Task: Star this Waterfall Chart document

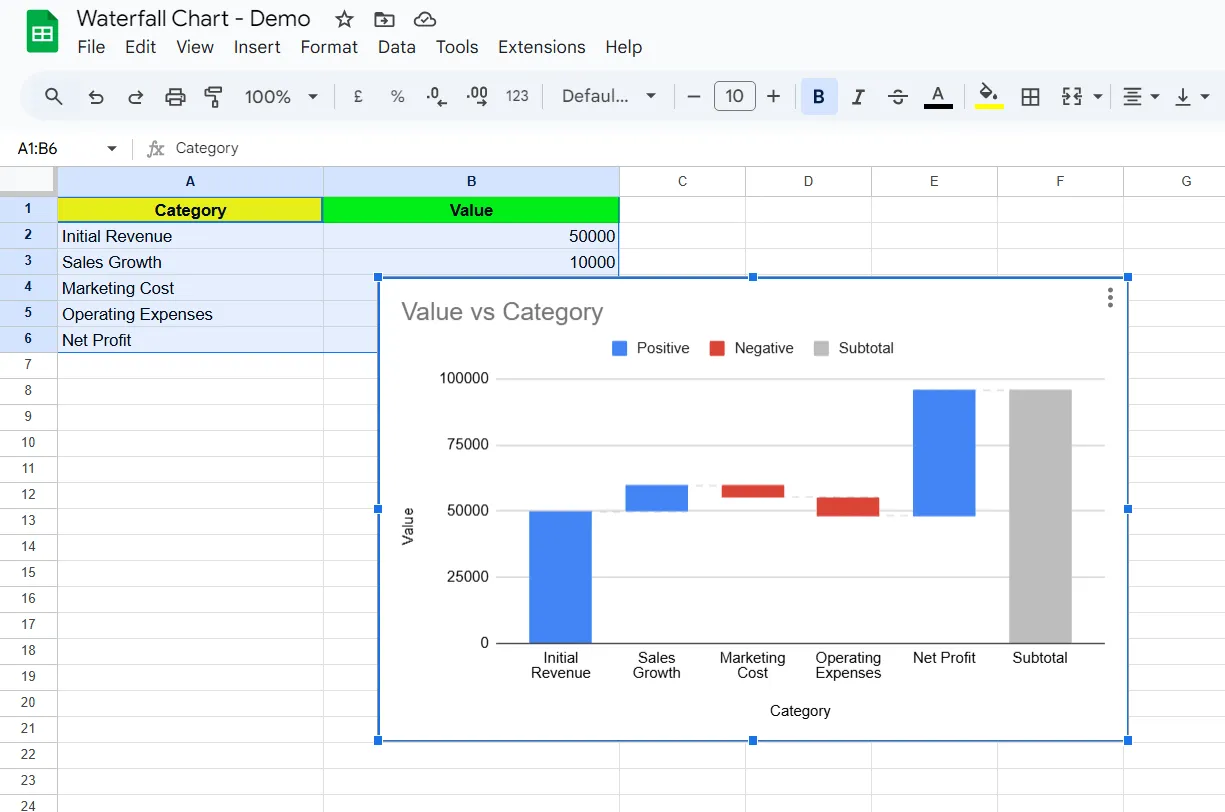Action: [x=344, y=19]
